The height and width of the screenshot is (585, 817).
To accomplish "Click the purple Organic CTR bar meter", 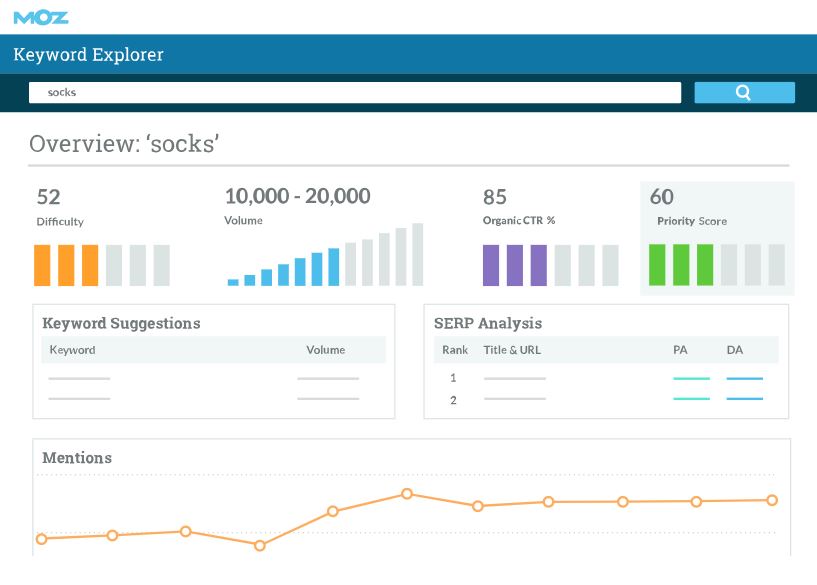I will click(551, 265).
